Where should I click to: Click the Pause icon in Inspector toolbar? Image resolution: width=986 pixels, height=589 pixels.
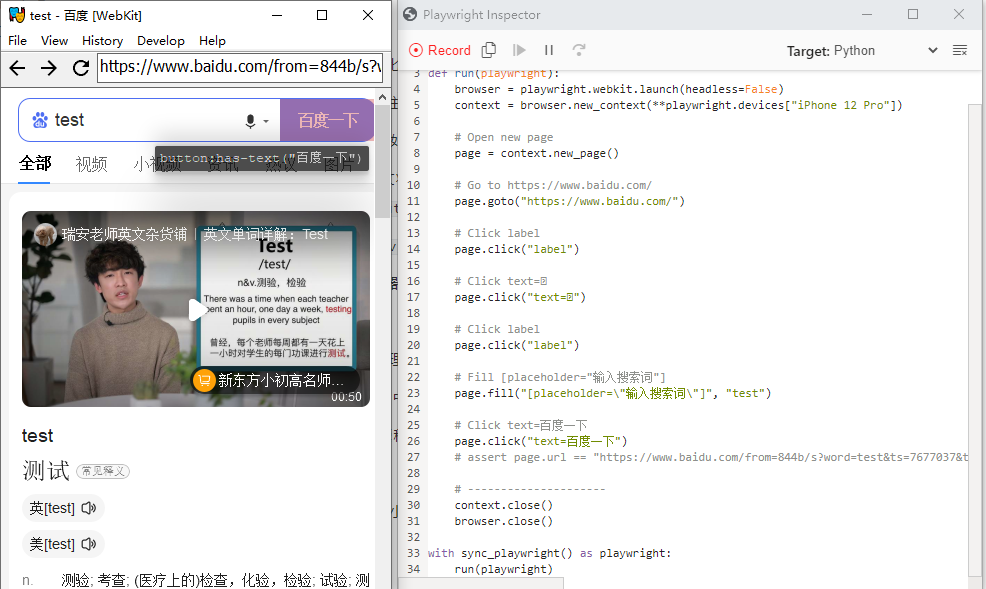click(549, 50)
